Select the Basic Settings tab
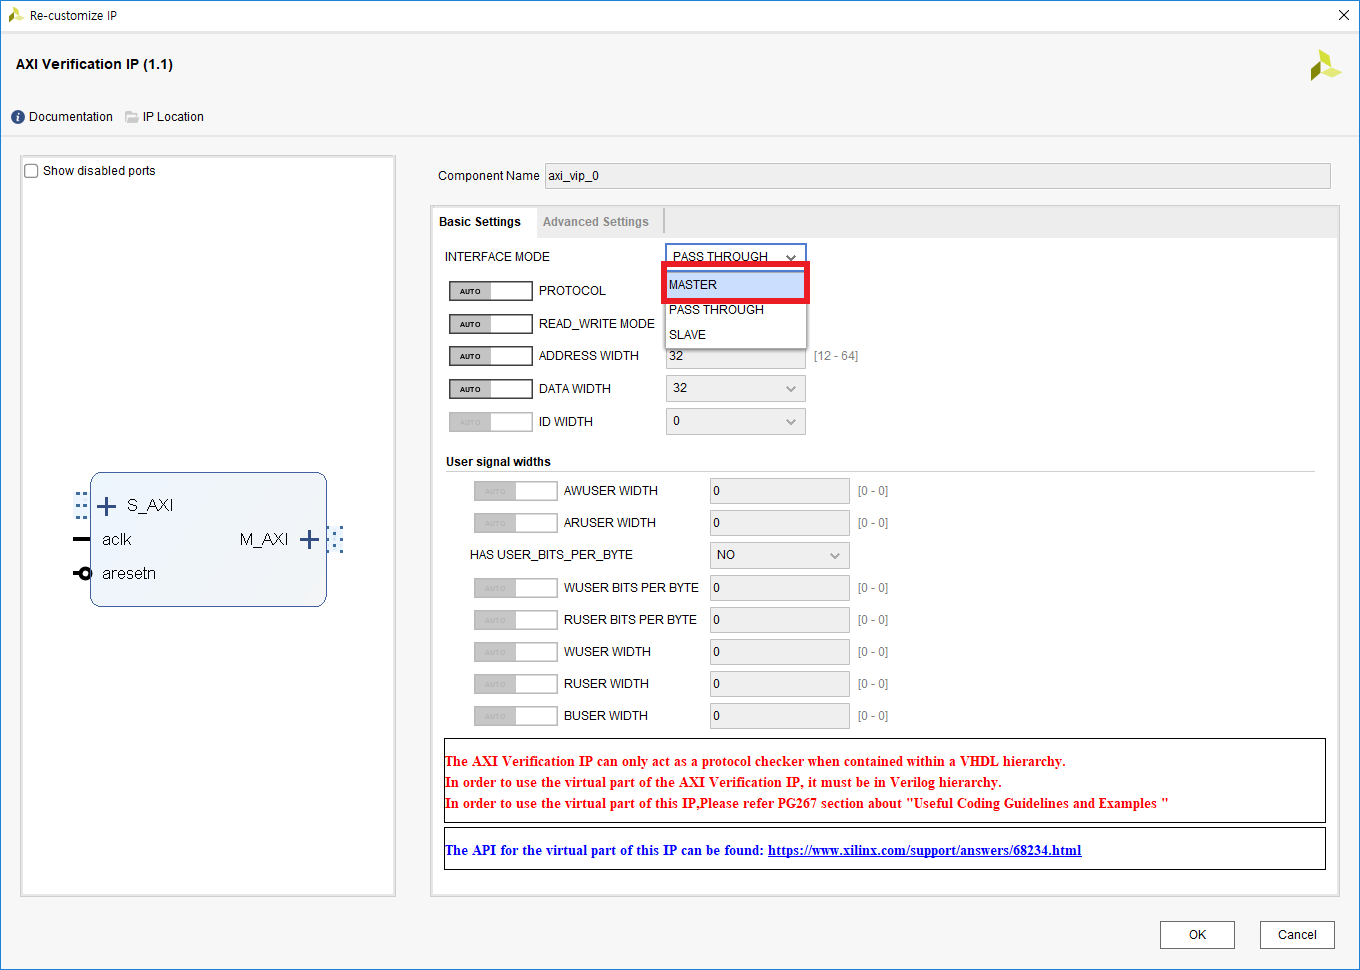Image resolution: width=1360 pixels, height=970 pixels. point(483,221)
